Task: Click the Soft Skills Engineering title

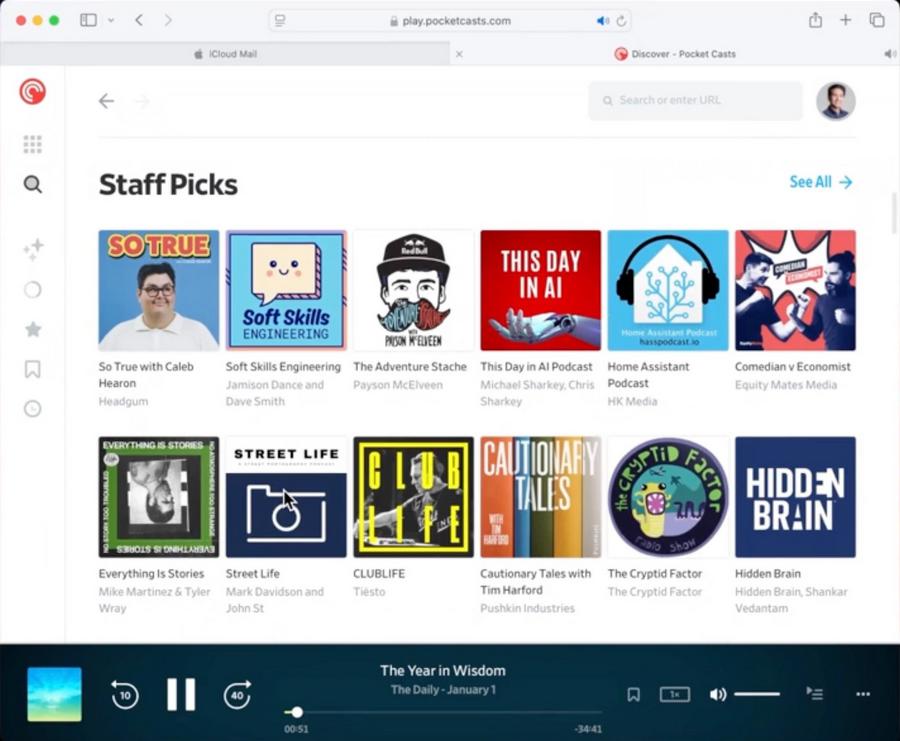Action: click(283, 367)
